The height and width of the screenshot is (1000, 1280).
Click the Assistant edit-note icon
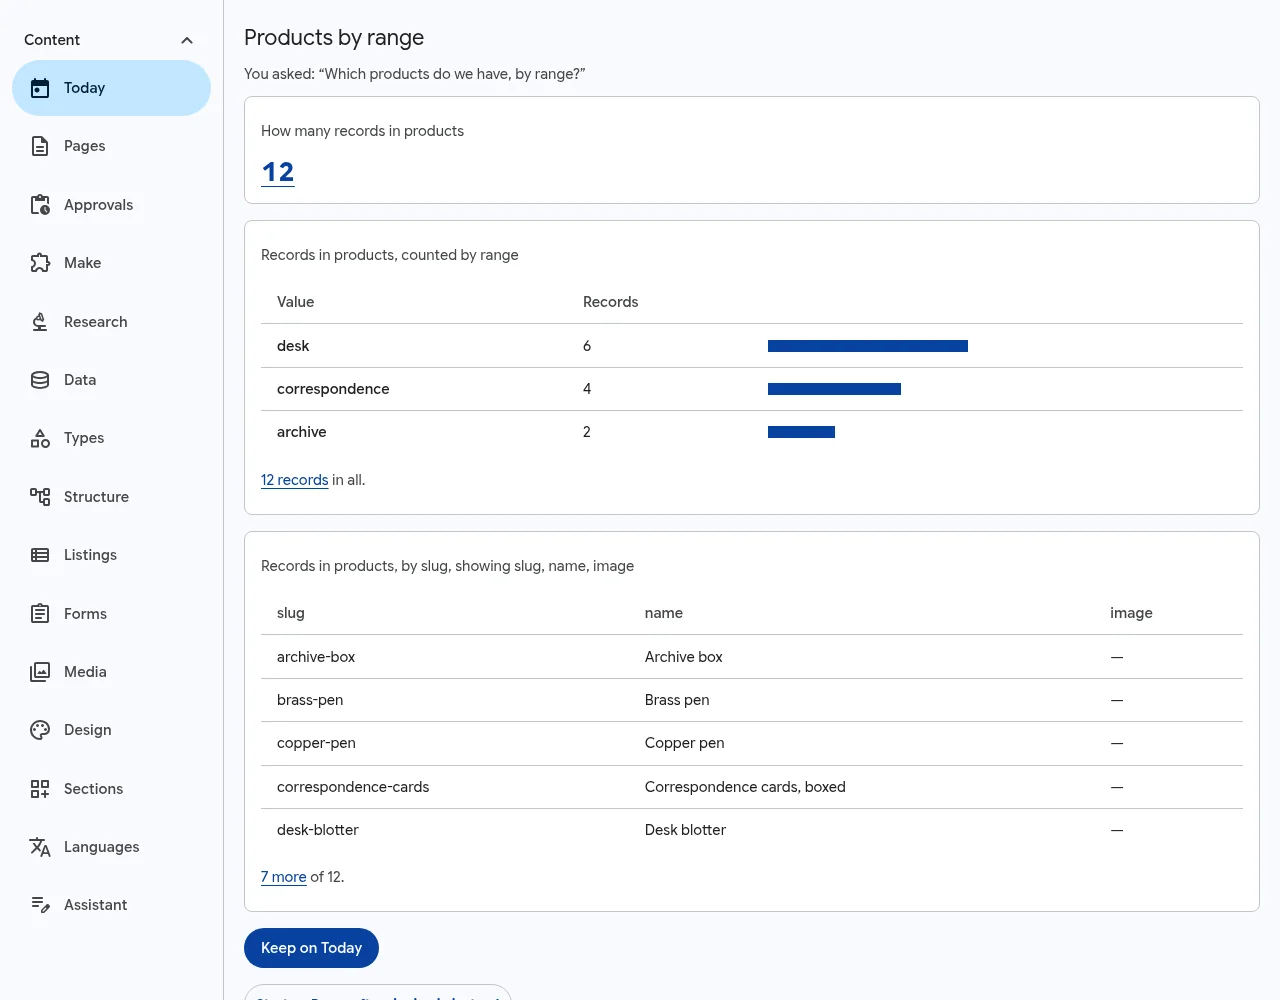click(40, 905)
